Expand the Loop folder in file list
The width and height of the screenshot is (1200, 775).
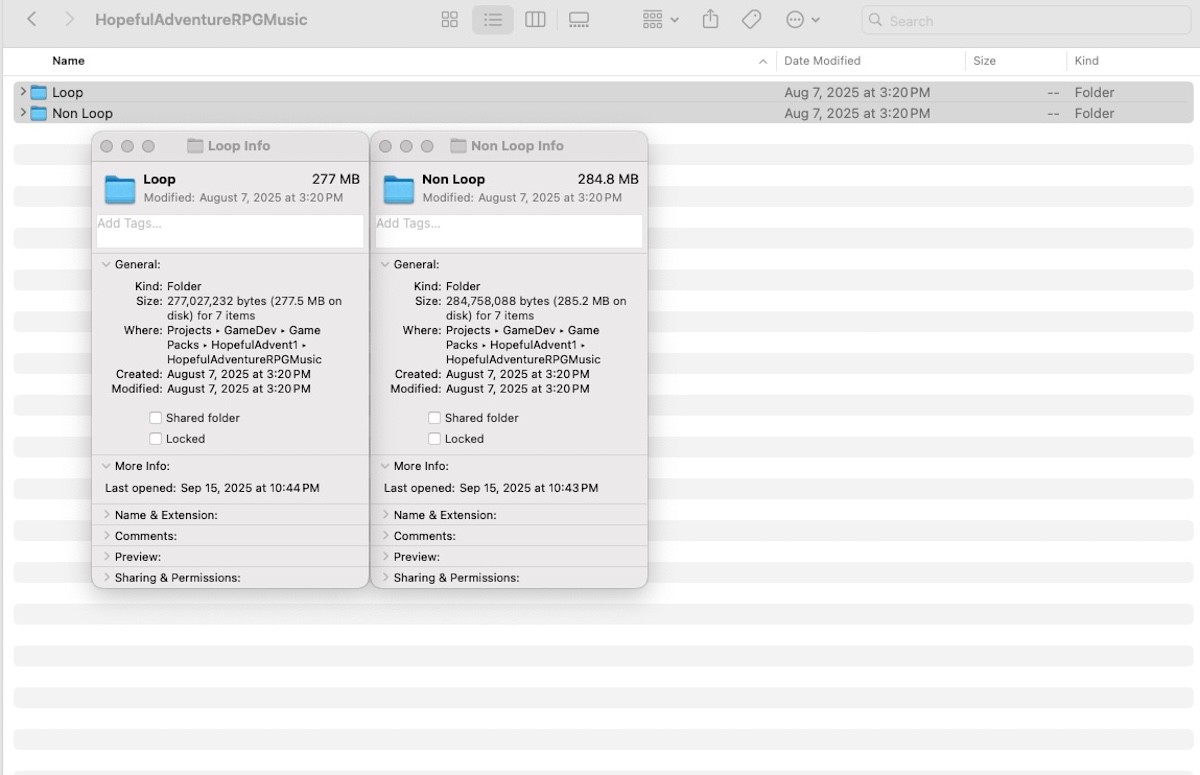(x=23, y=92)
